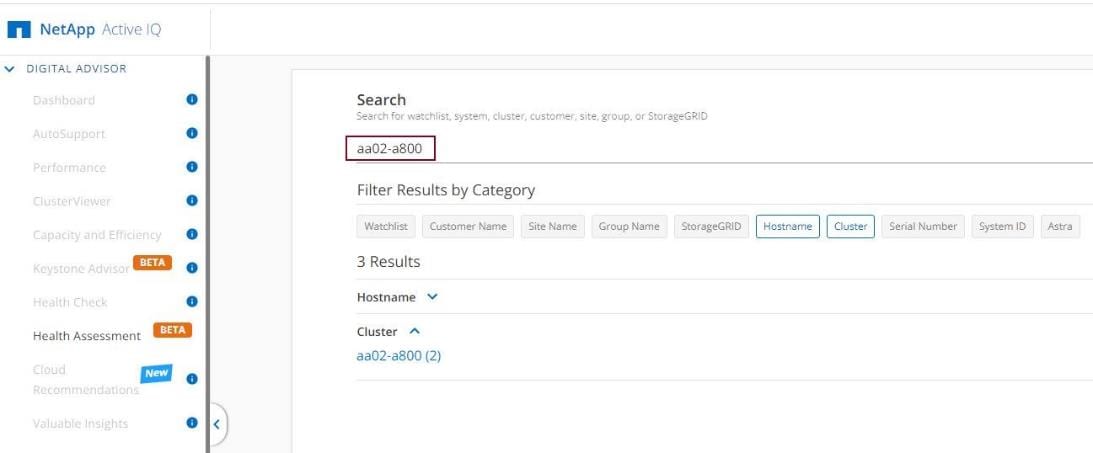Disable the Hostname category filter

point(788,226)
